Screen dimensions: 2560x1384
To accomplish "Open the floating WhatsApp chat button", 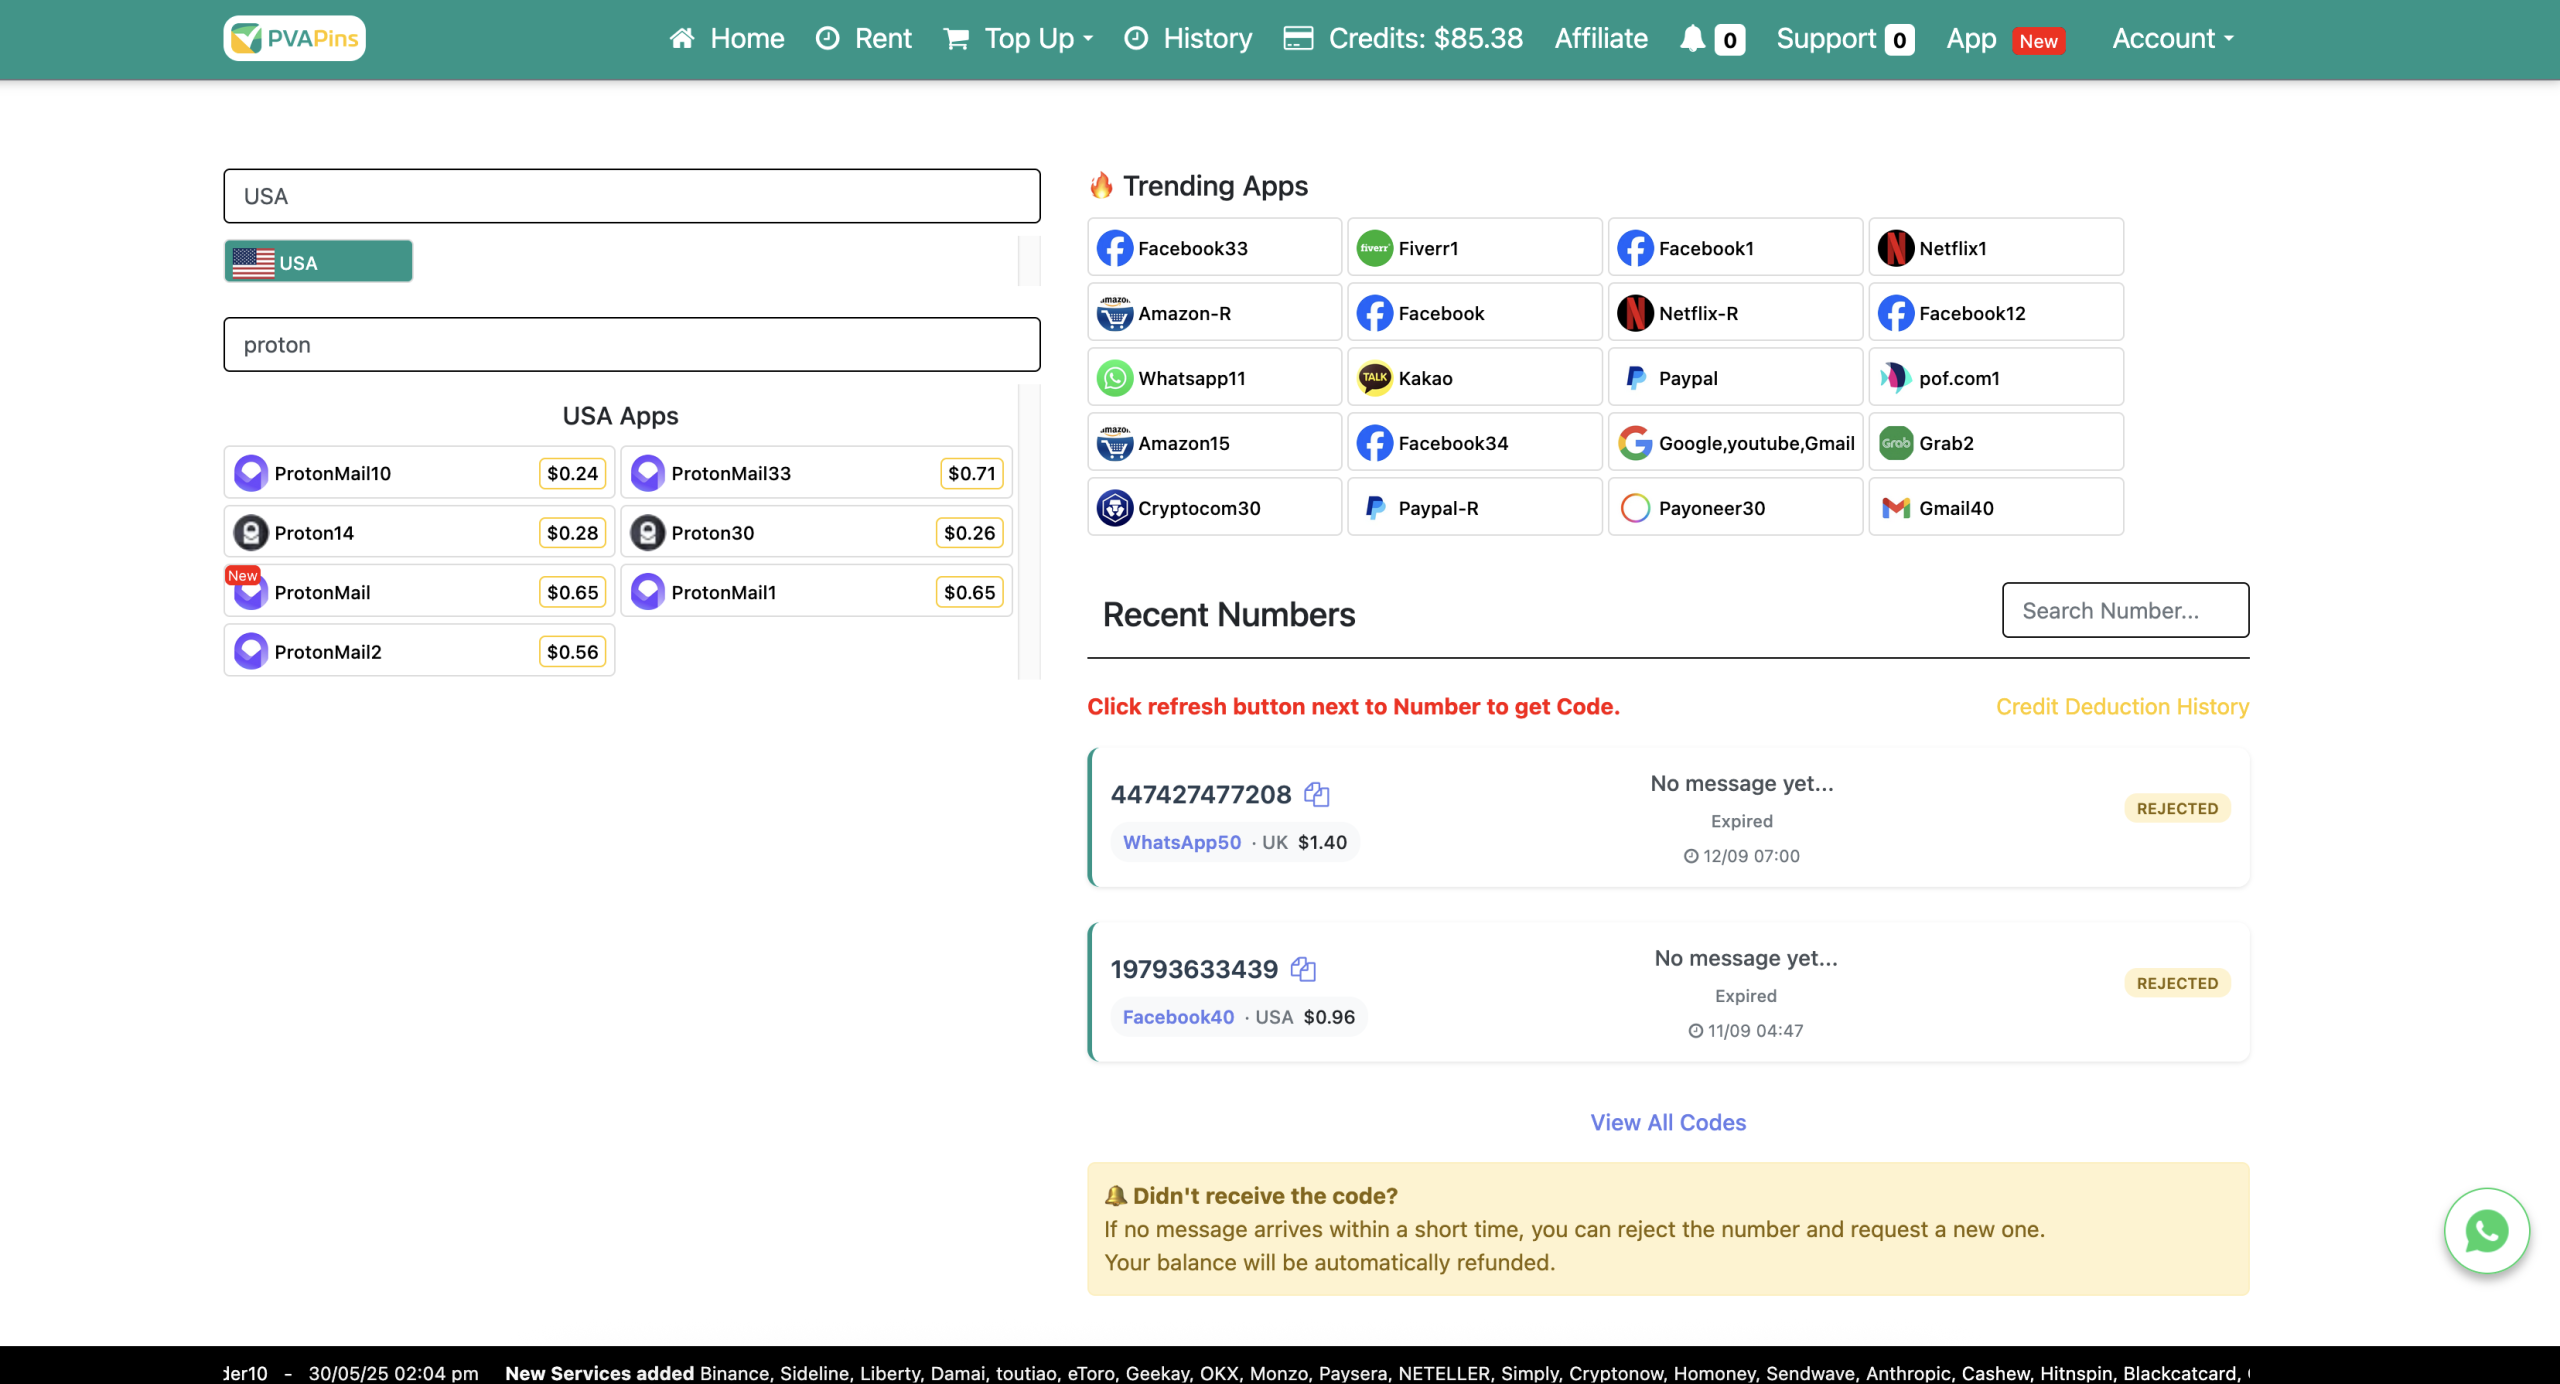I will tap(2486, 1231).
